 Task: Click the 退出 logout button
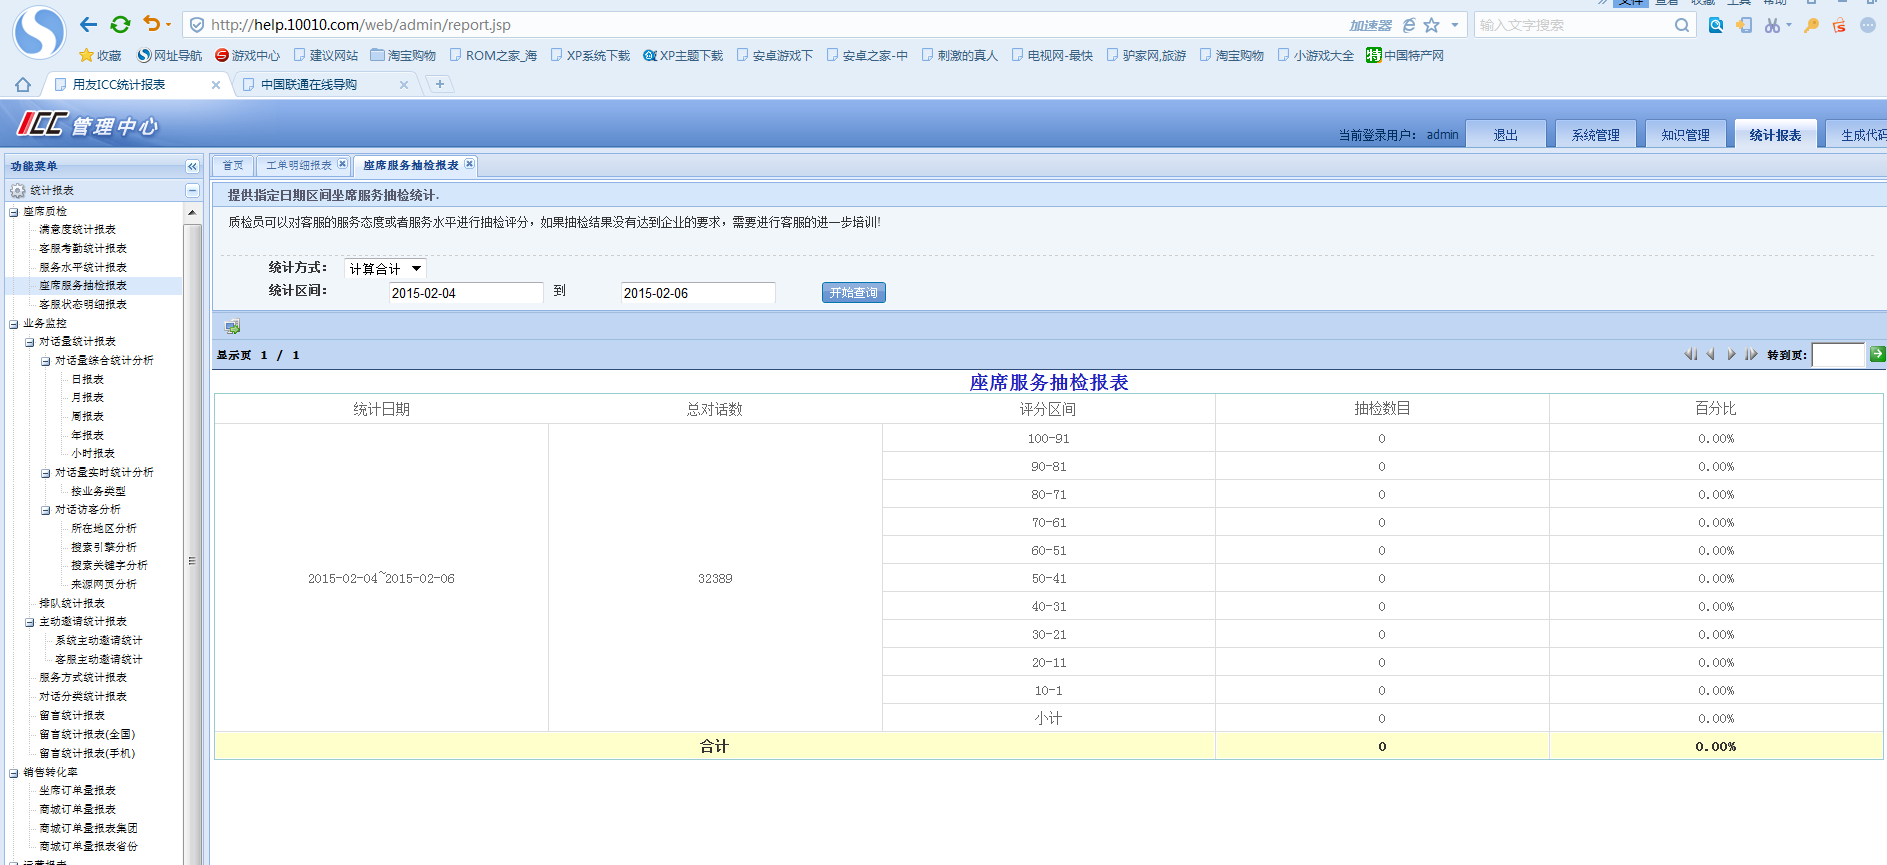[1506, 135]
